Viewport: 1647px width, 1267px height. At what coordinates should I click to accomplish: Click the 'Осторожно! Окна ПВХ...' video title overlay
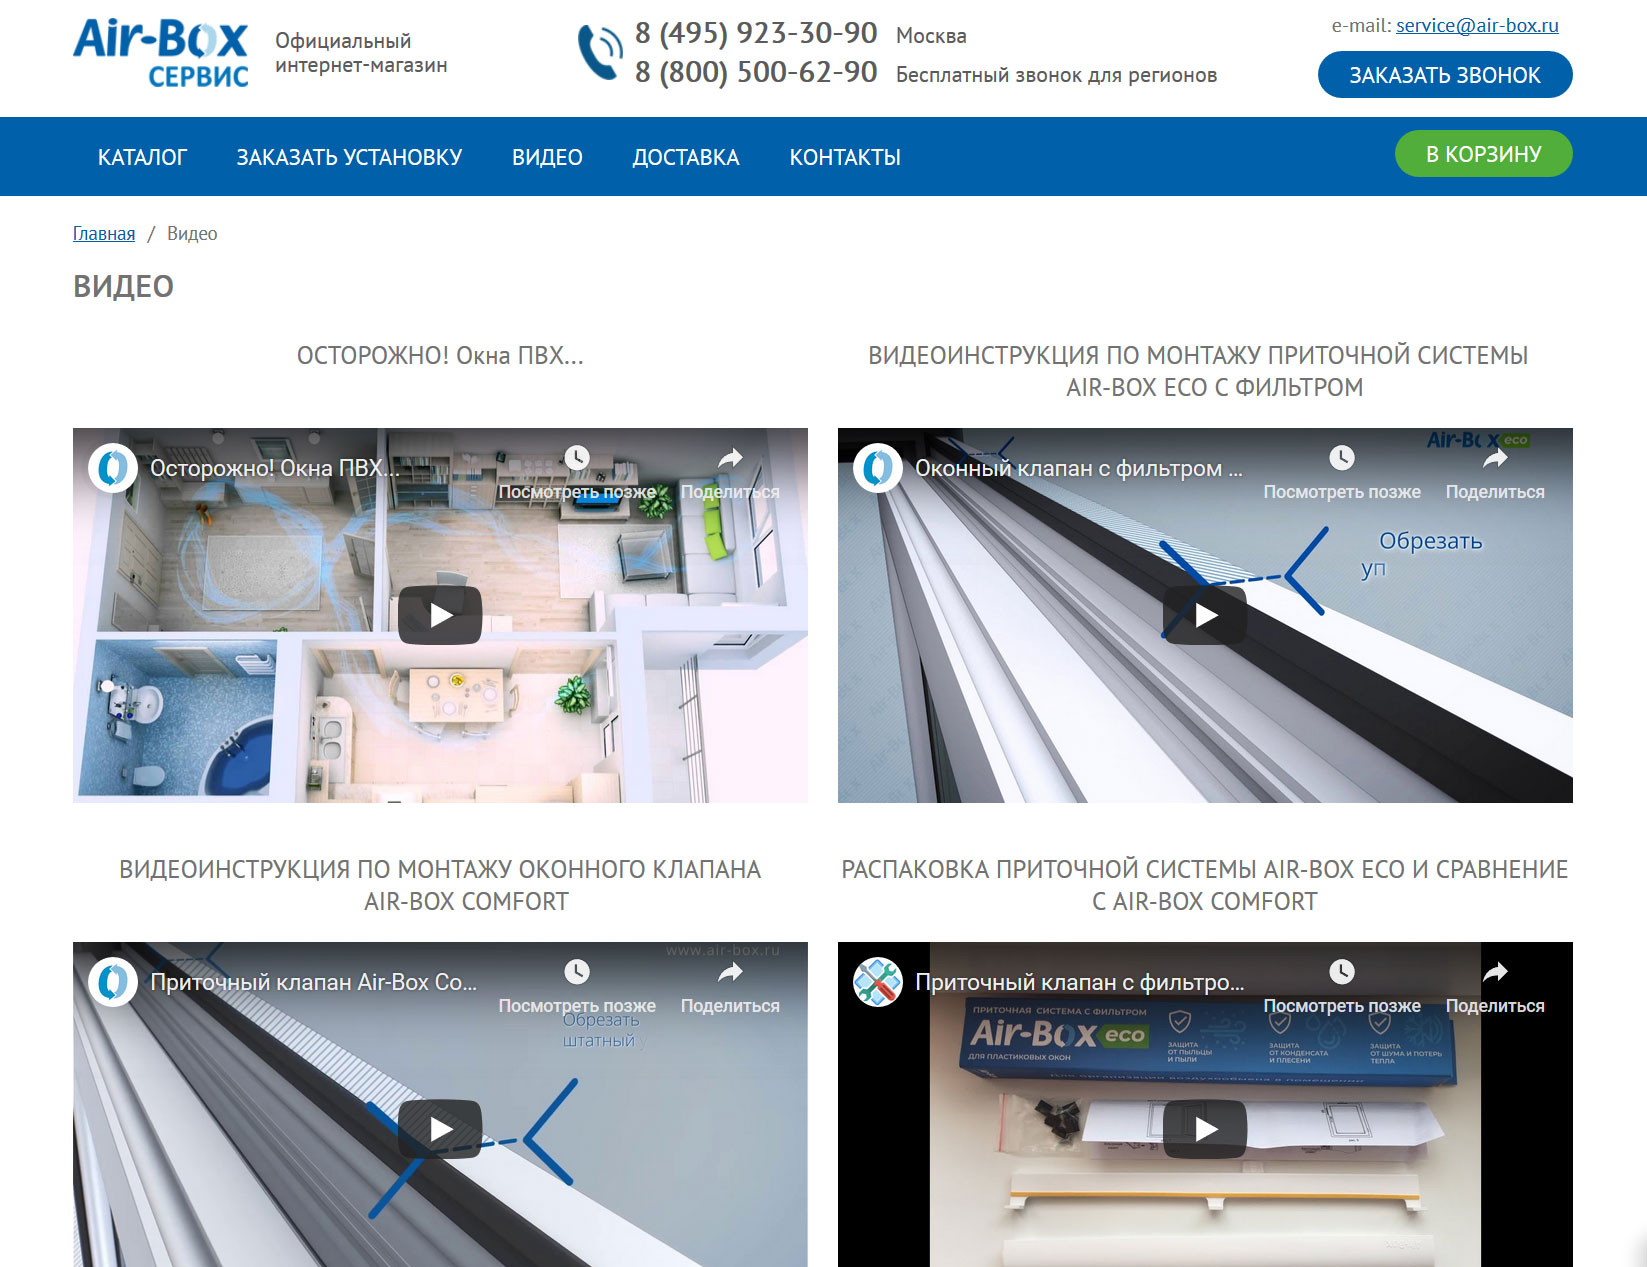274,468
